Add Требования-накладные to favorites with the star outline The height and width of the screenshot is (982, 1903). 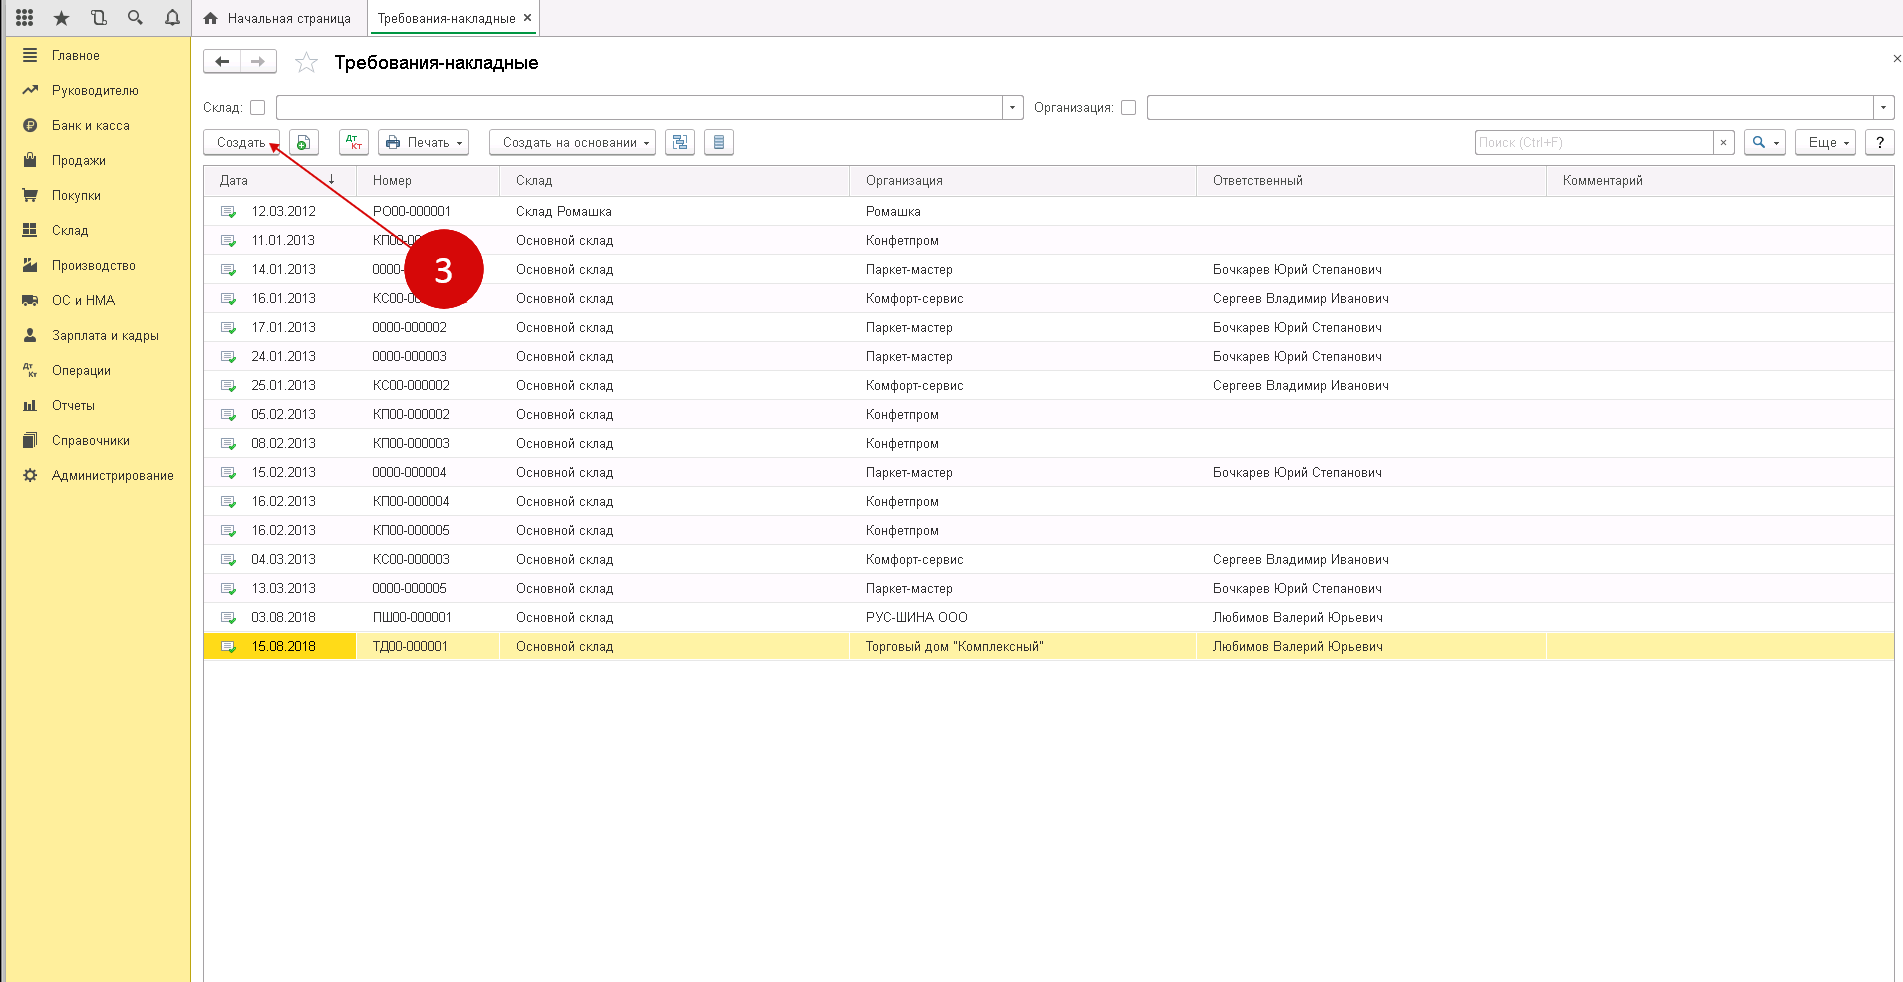(306, 63)
